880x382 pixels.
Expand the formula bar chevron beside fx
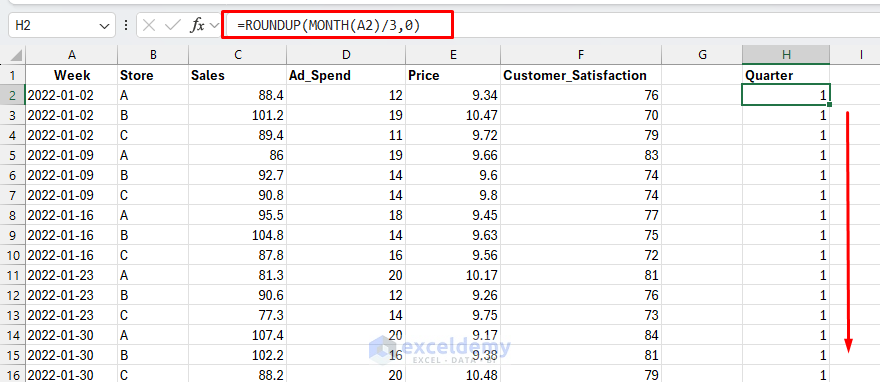click(214, 26)
